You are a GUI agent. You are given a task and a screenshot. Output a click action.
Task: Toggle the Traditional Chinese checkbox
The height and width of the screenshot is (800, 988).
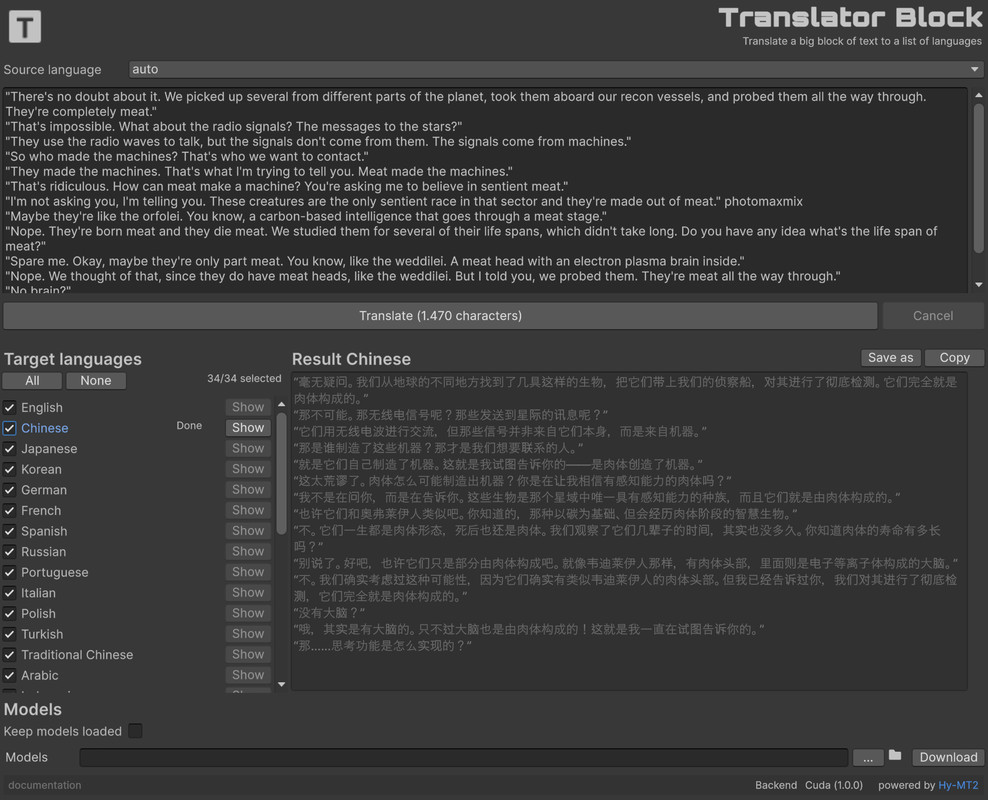9,654
